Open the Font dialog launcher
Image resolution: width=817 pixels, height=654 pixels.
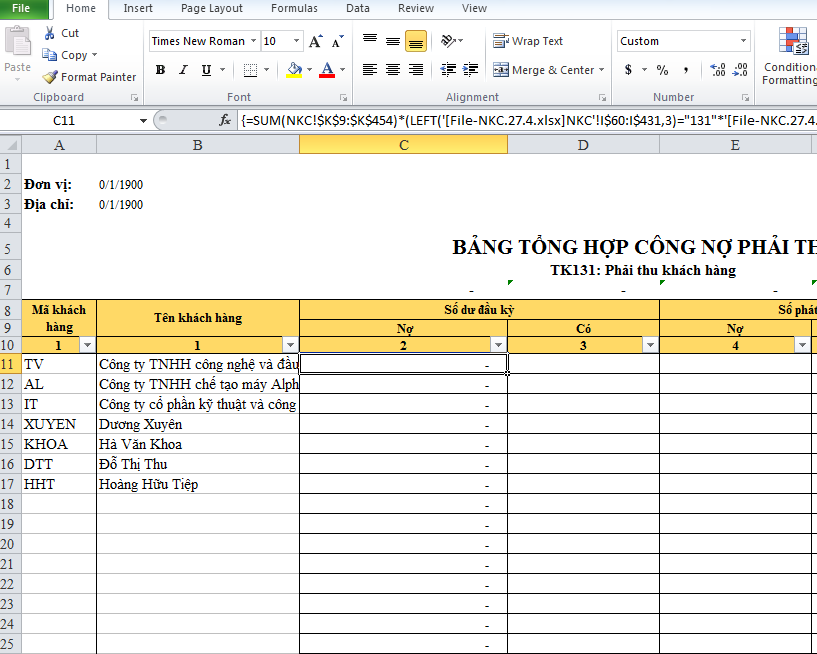tap(343, 97)
